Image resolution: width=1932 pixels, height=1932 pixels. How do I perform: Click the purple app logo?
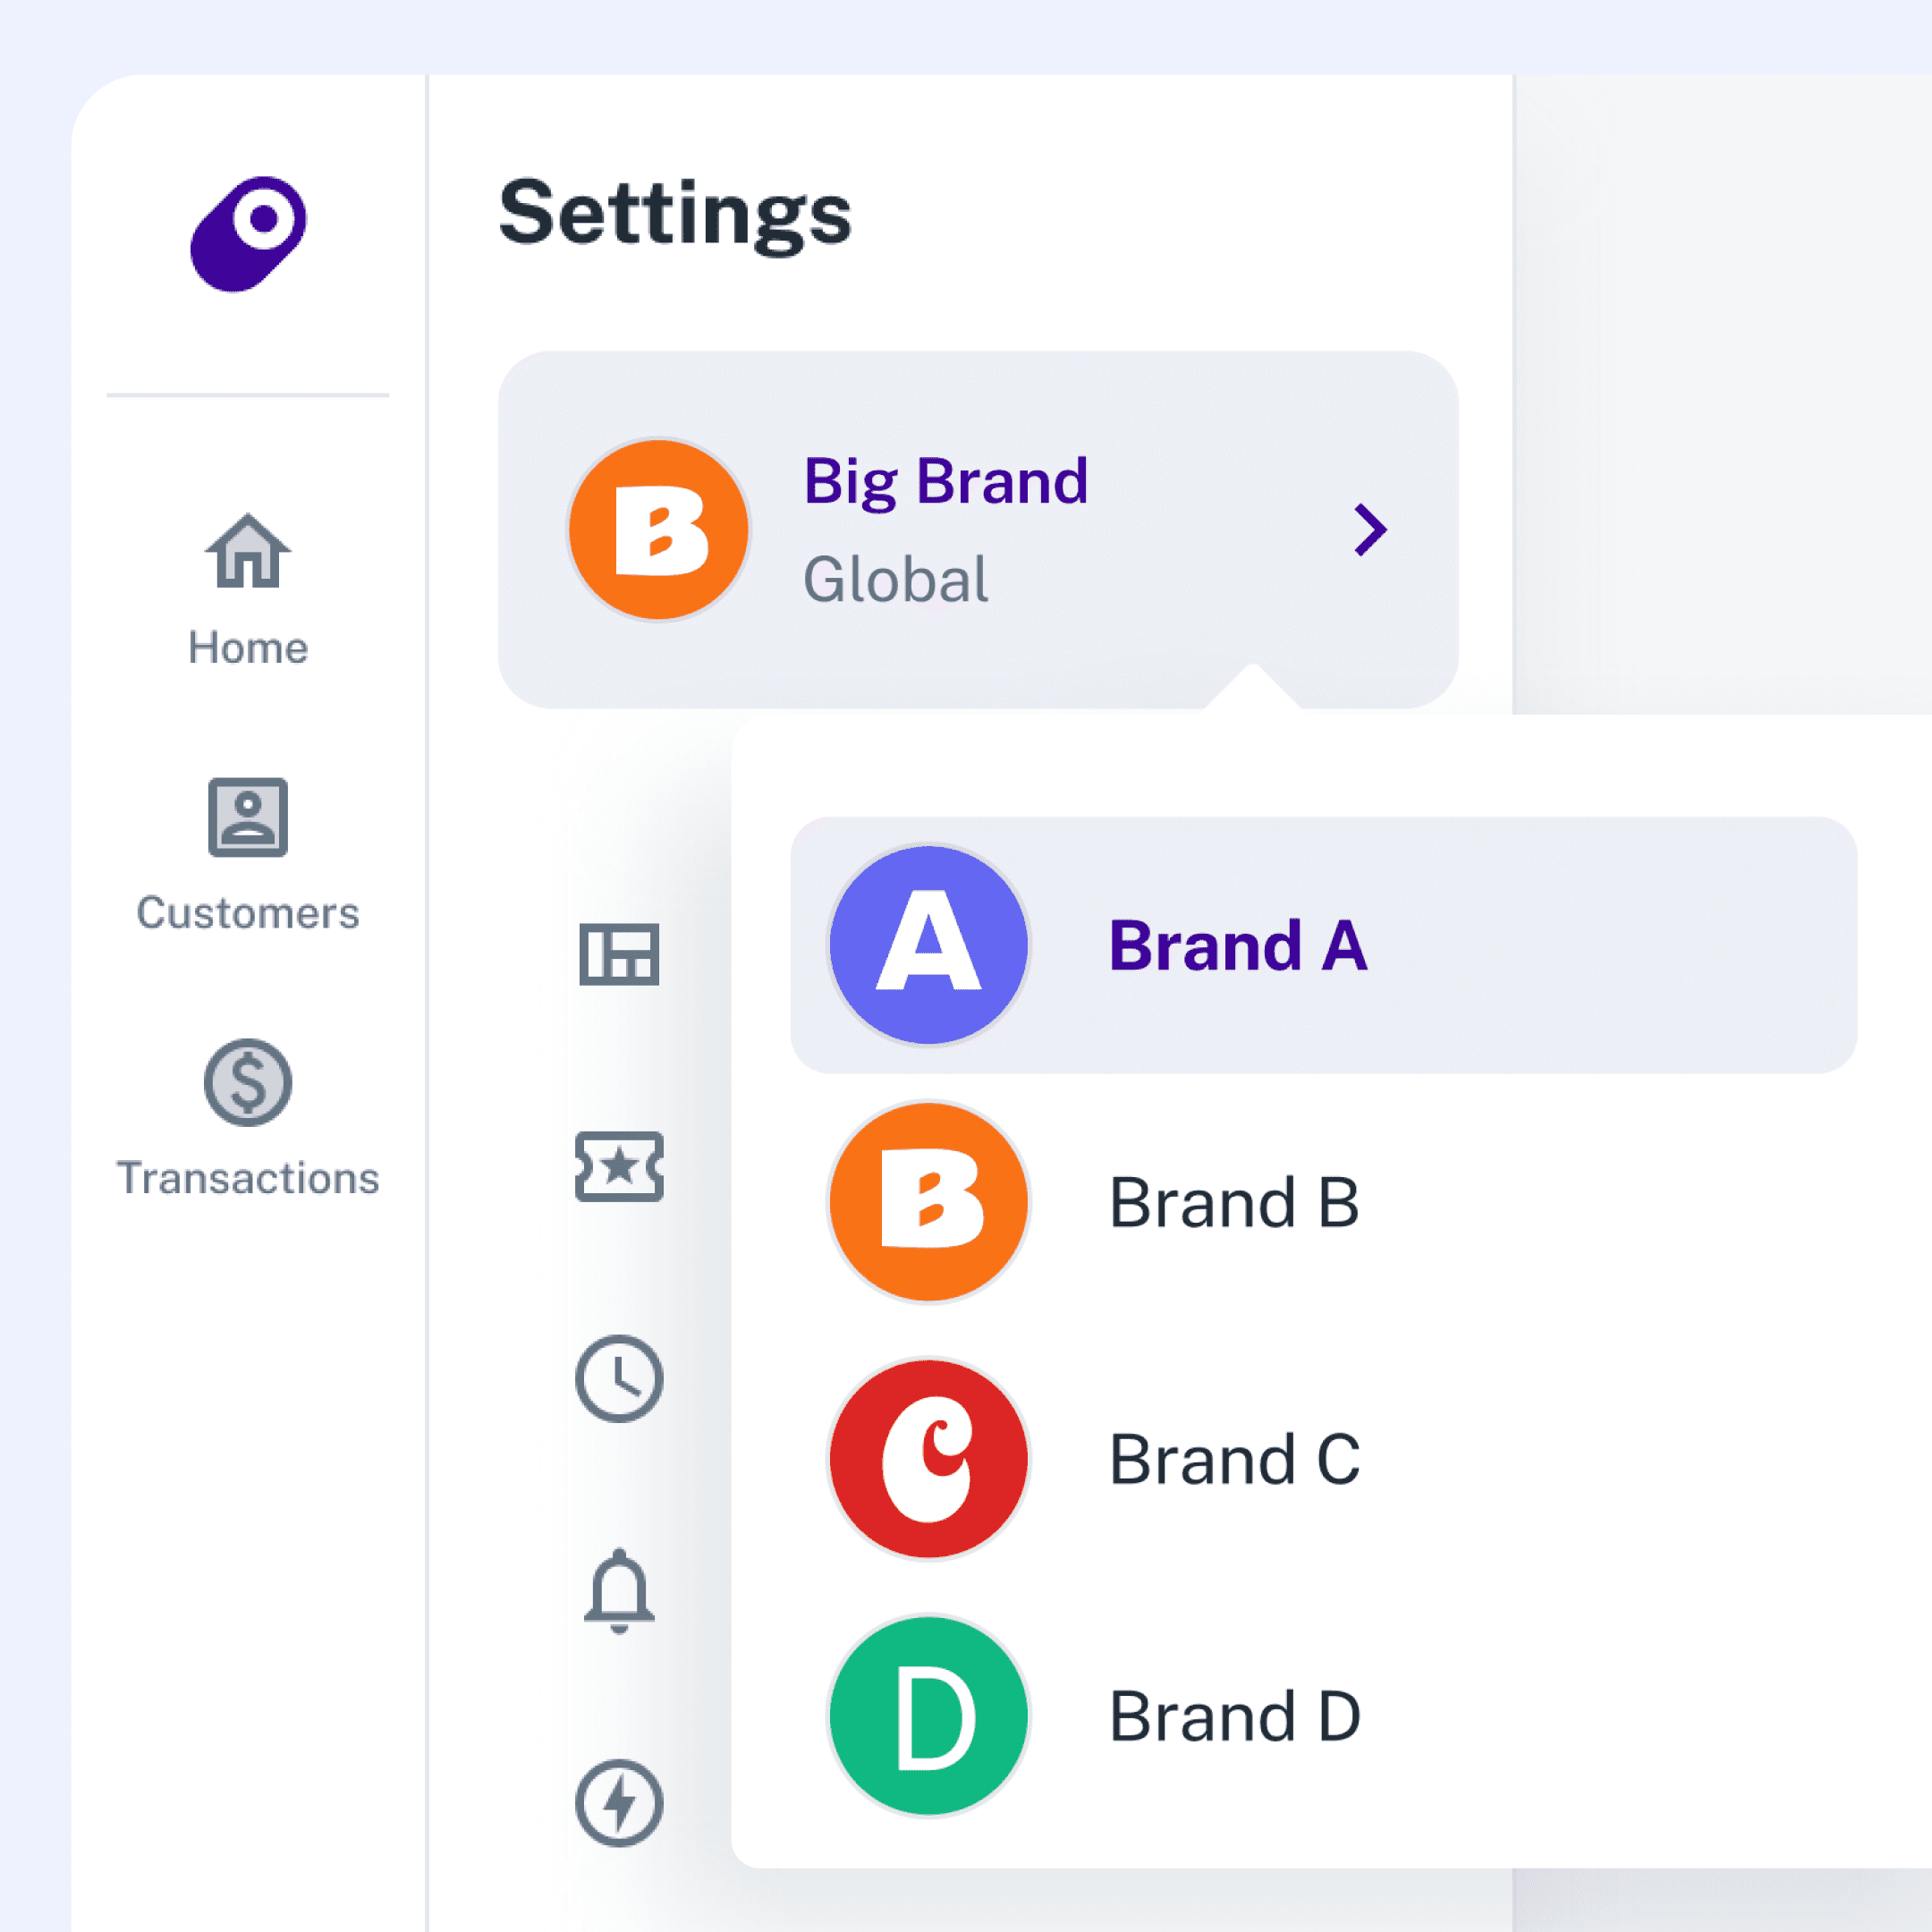(x=248, y=234)
